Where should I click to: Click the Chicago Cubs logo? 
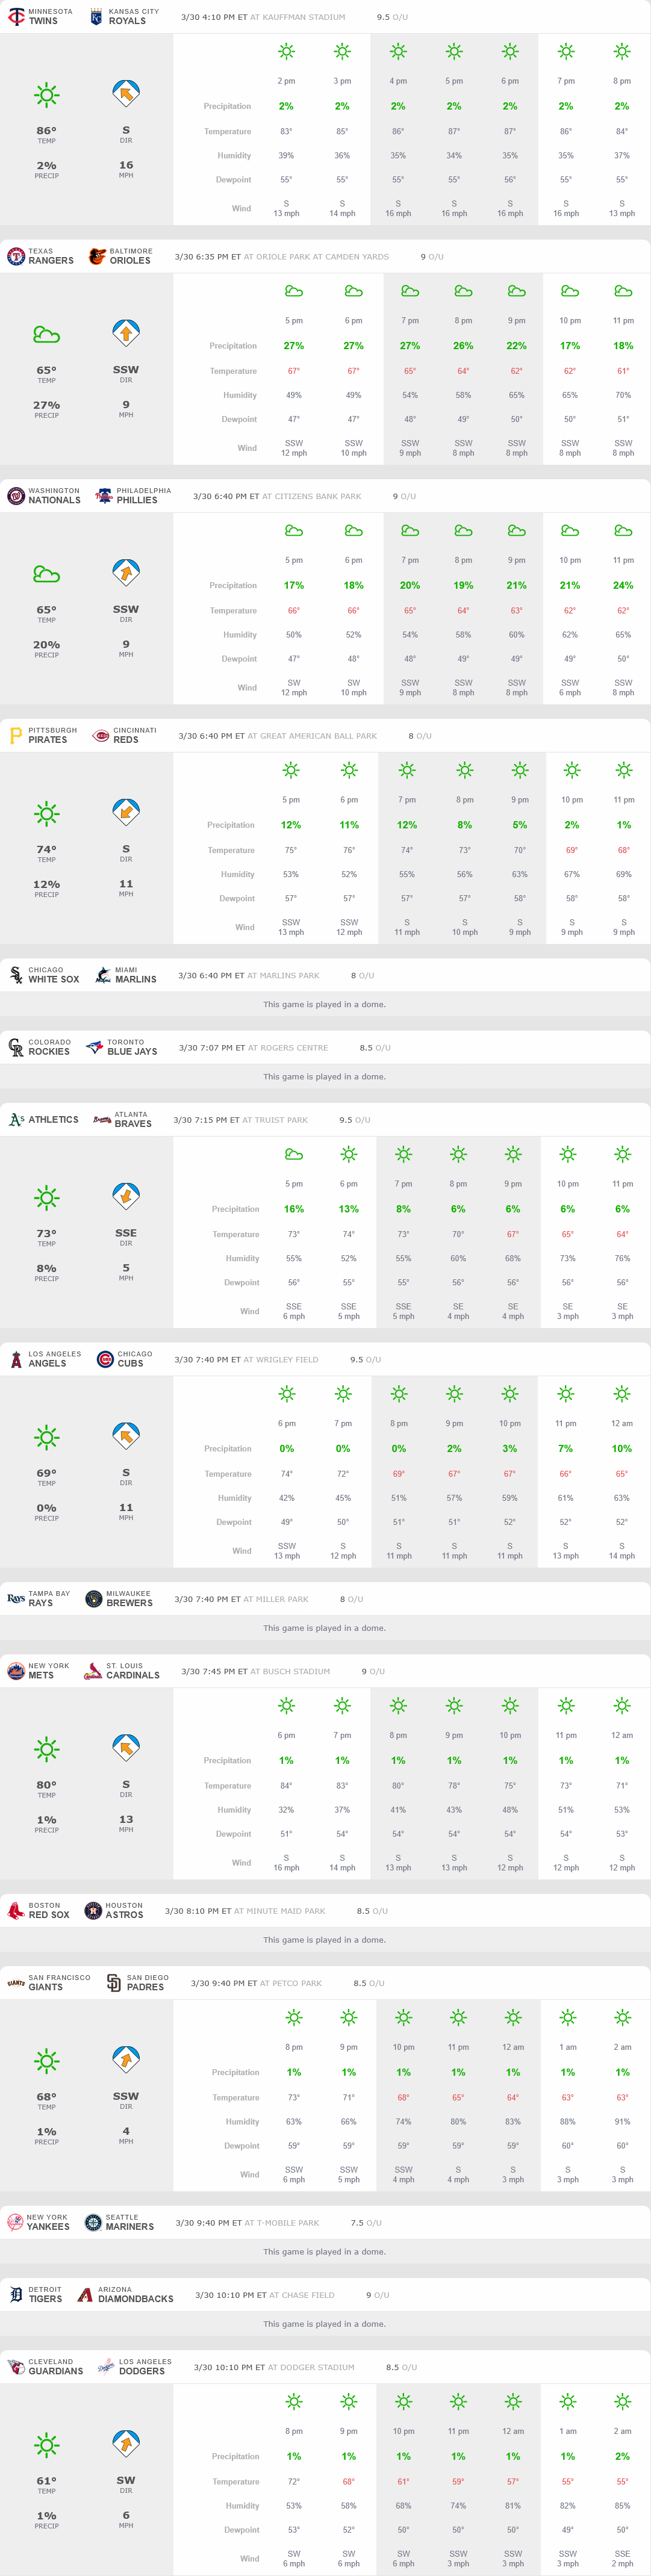tap(105, 1359)
